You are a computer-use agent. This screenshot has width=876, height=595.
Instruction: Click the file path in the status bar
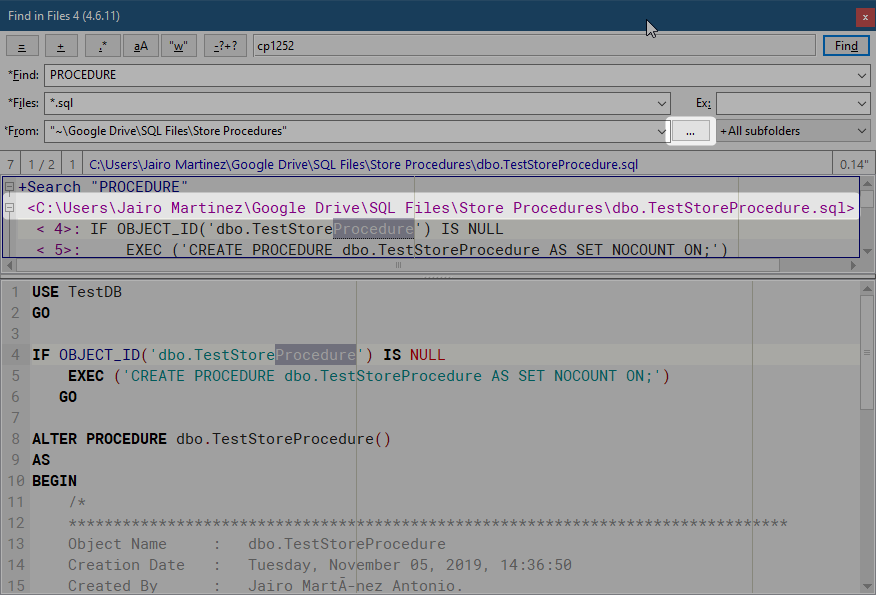(x=364, y=165)
